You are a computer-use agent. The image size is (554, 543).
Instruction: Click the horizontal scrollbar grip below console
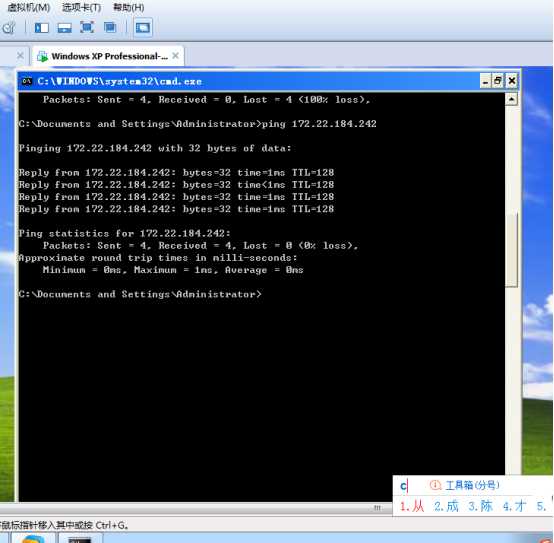pyautogui.click(x=377, y=508)
